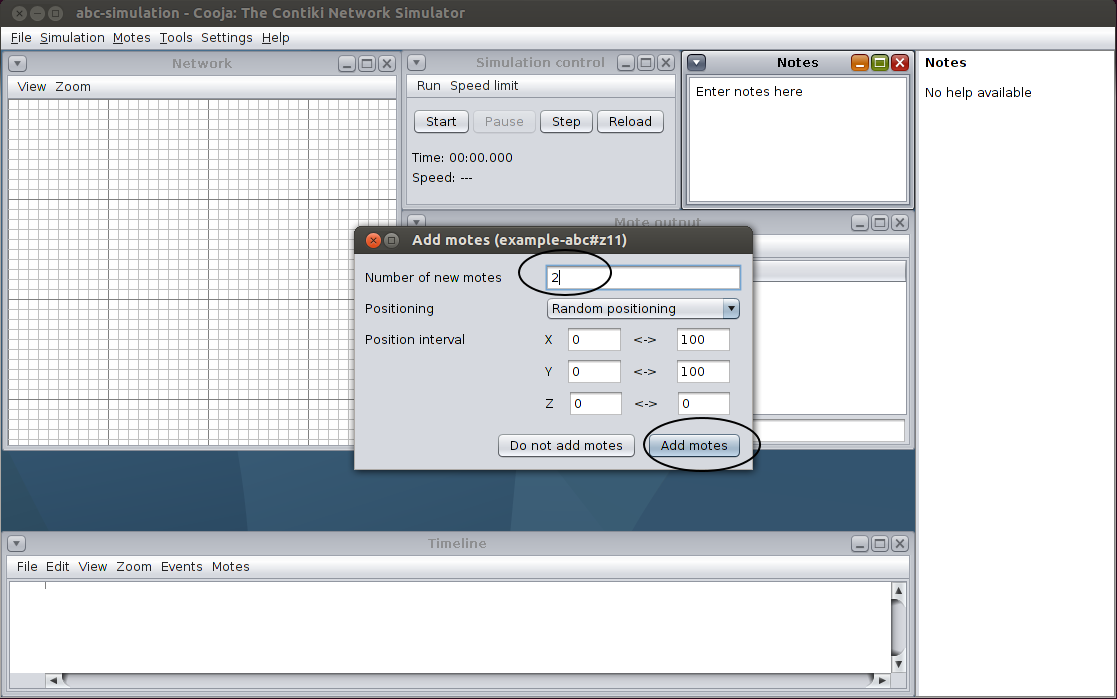Image resolution: width=1117 pixels, height=699 pixels.
Task: Maximize the Network panel
Action: 367,64
